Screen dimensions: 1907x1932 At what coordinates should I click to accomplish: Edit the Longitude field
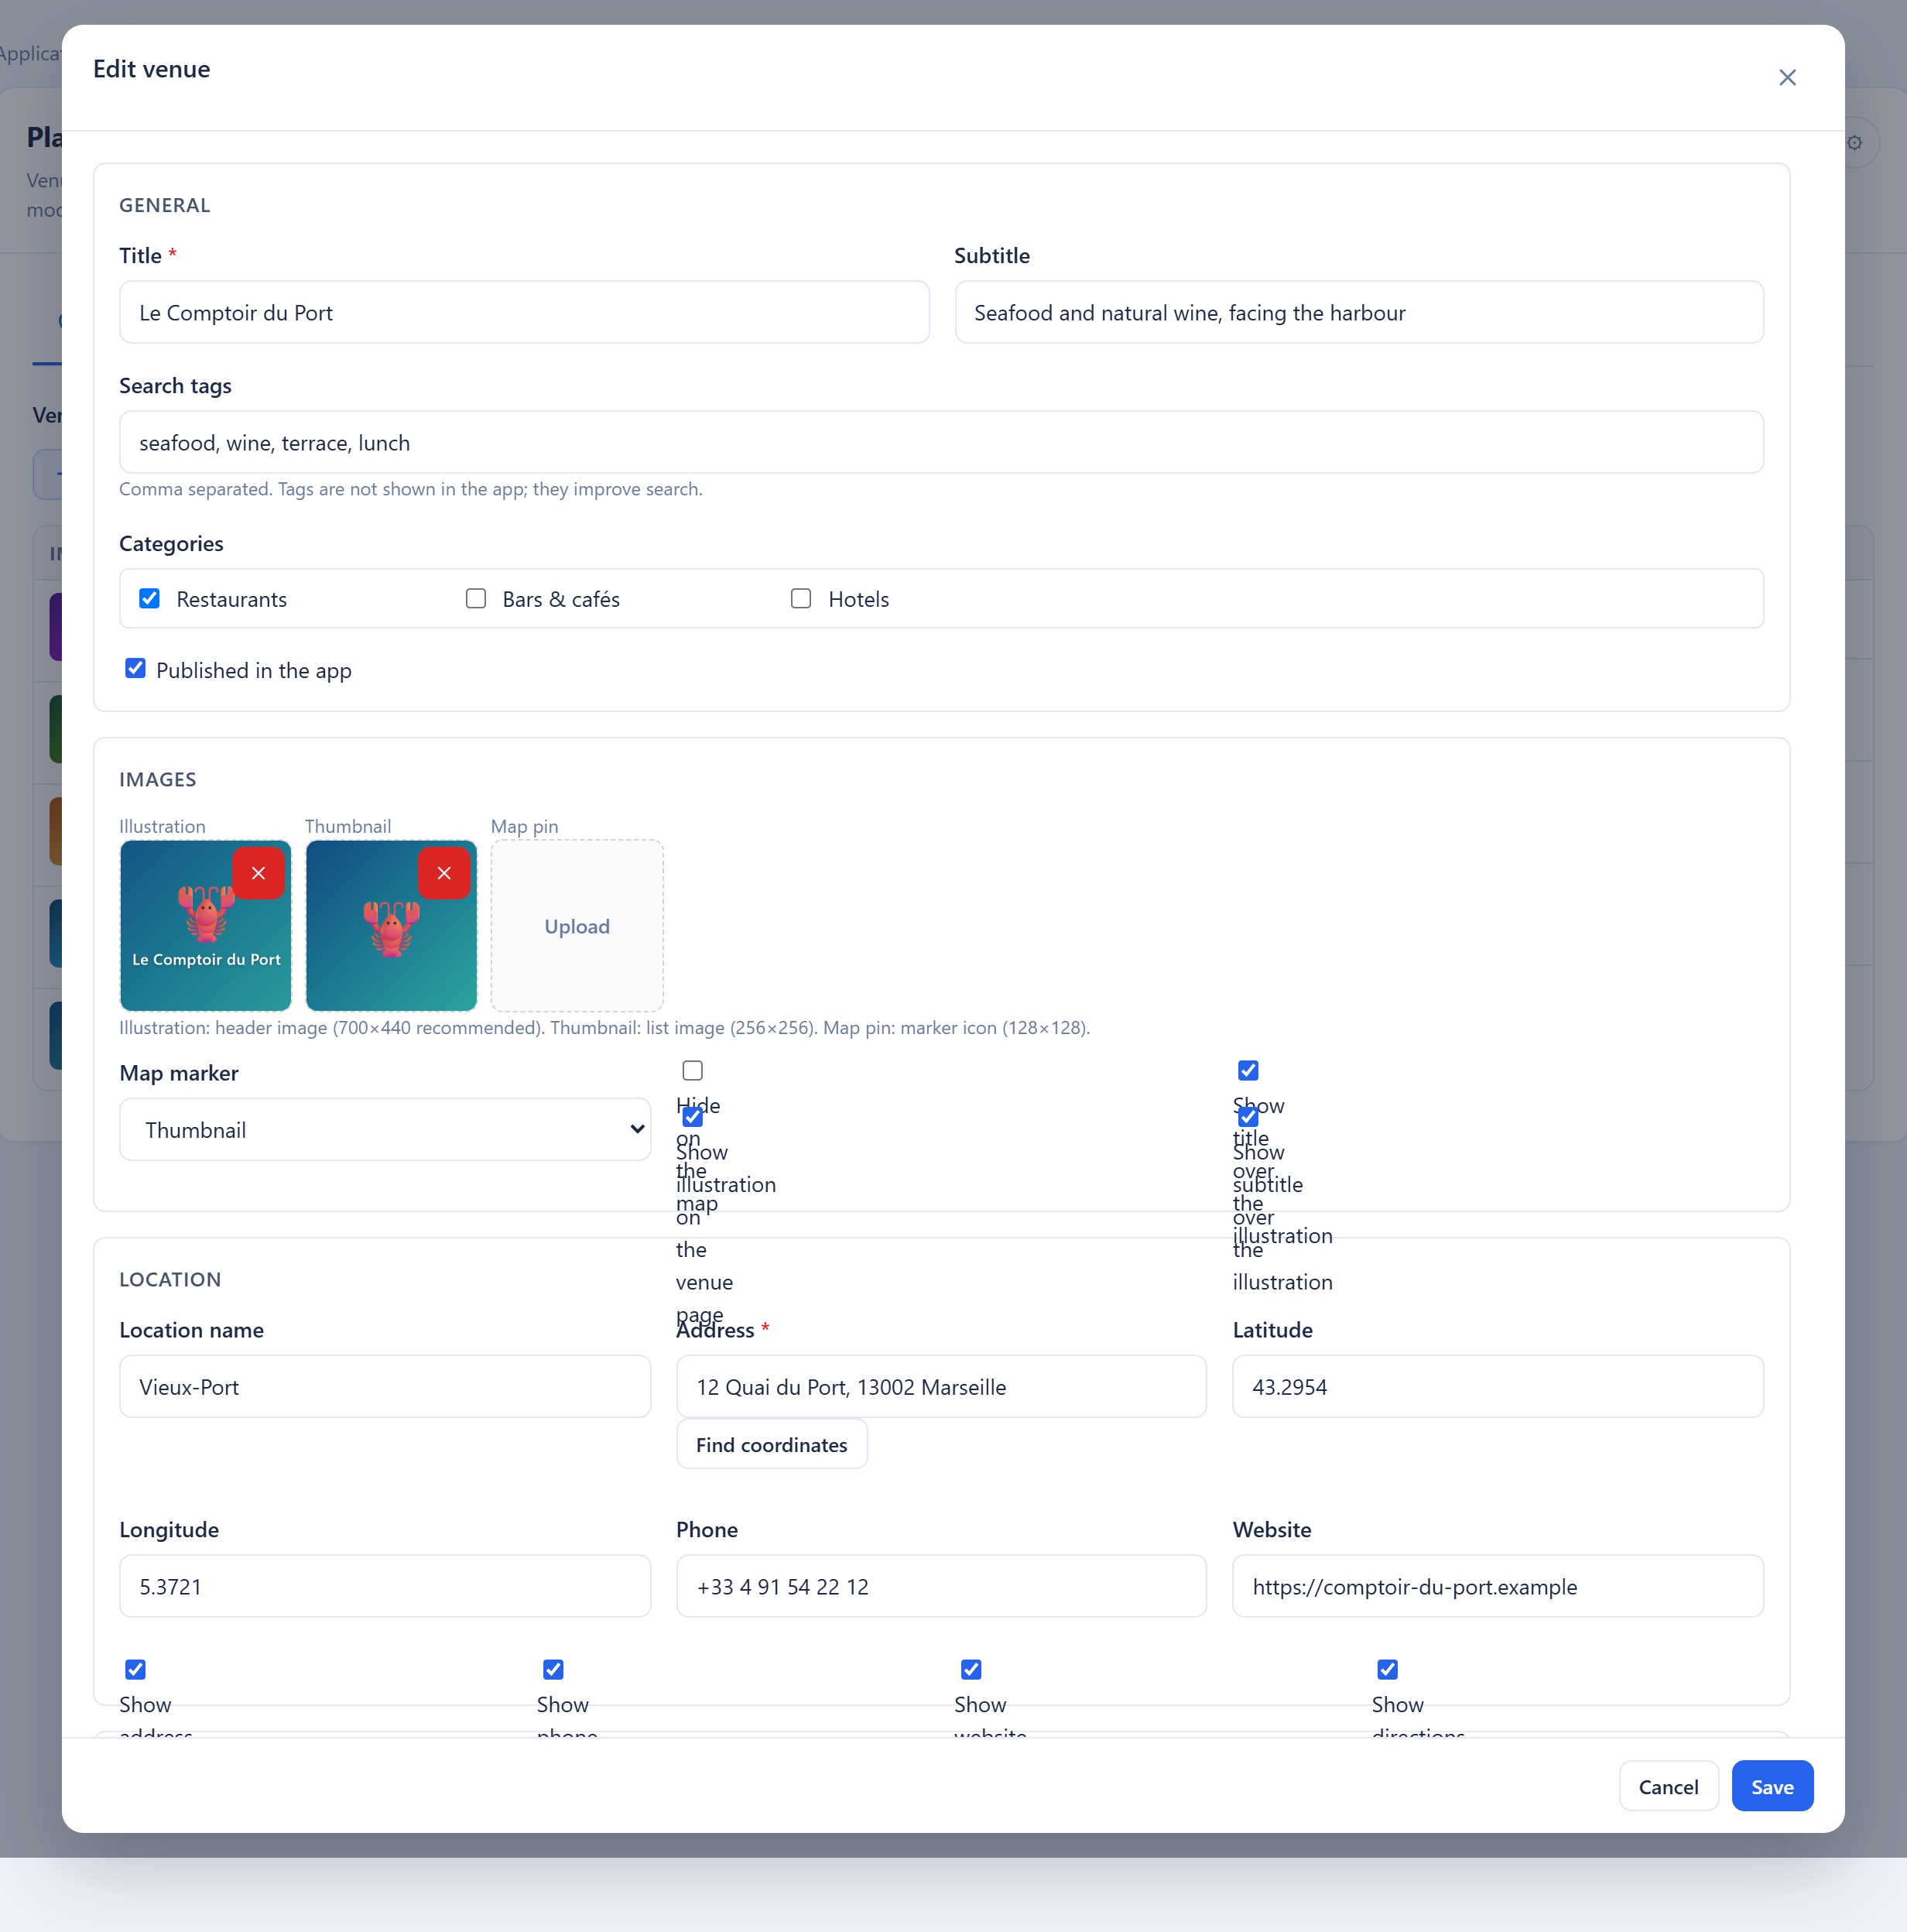pyautogui.click(x=385, y=1586)
